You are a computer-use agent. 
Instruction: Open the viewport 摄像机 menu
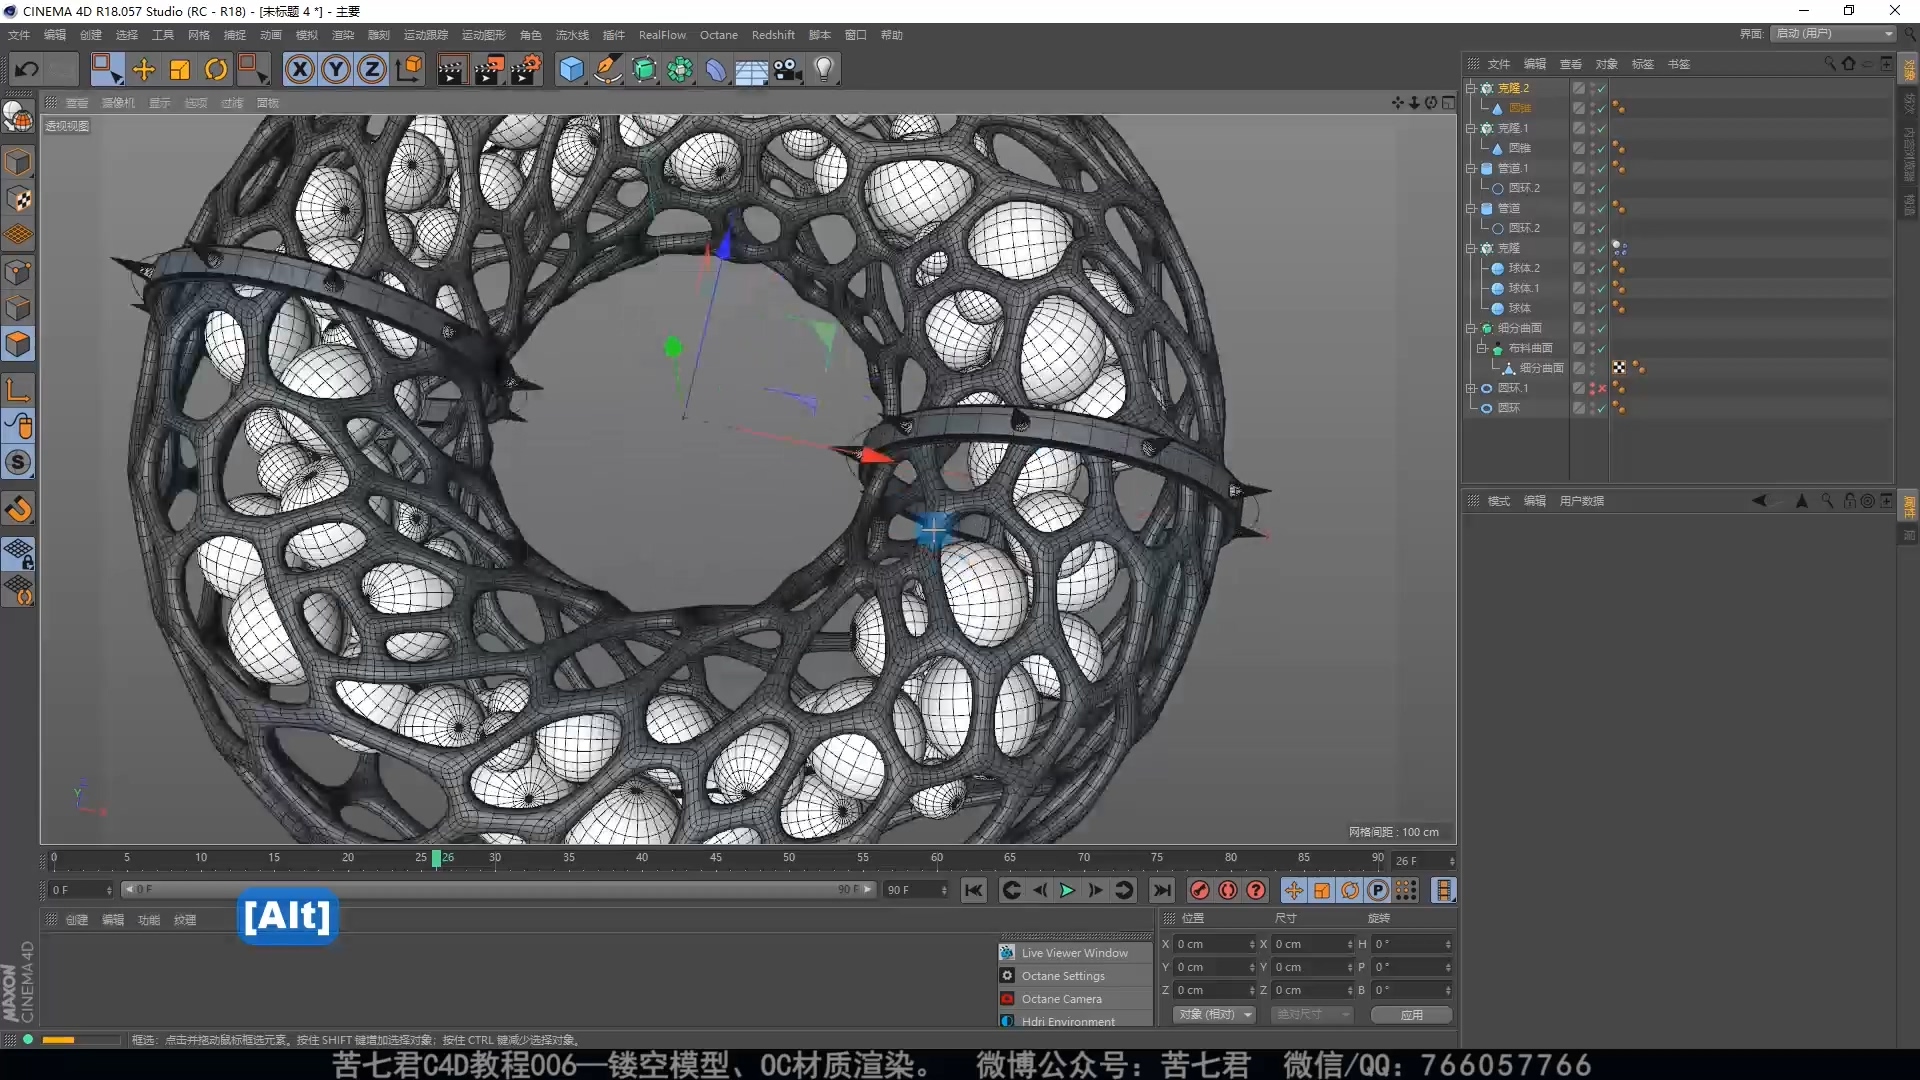pyautogui.click(x=118, y=103)
